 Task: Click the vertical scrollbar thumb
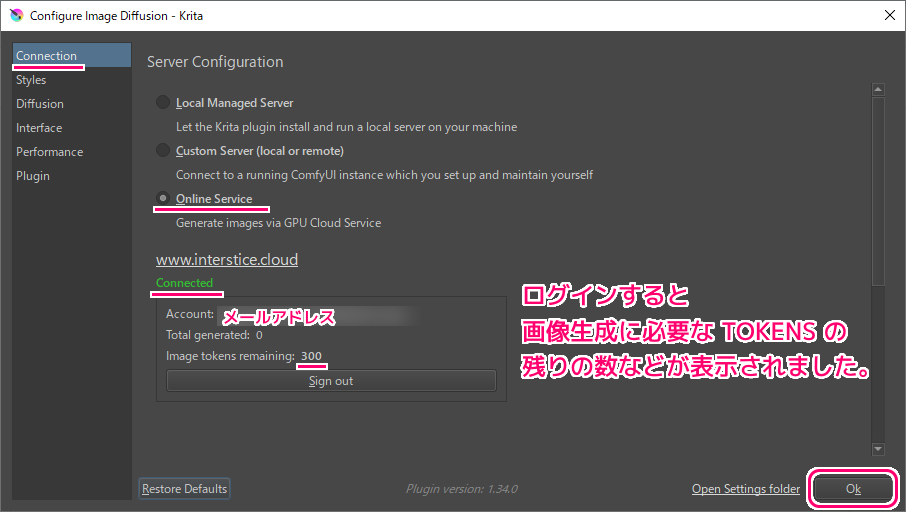(878, 191)
